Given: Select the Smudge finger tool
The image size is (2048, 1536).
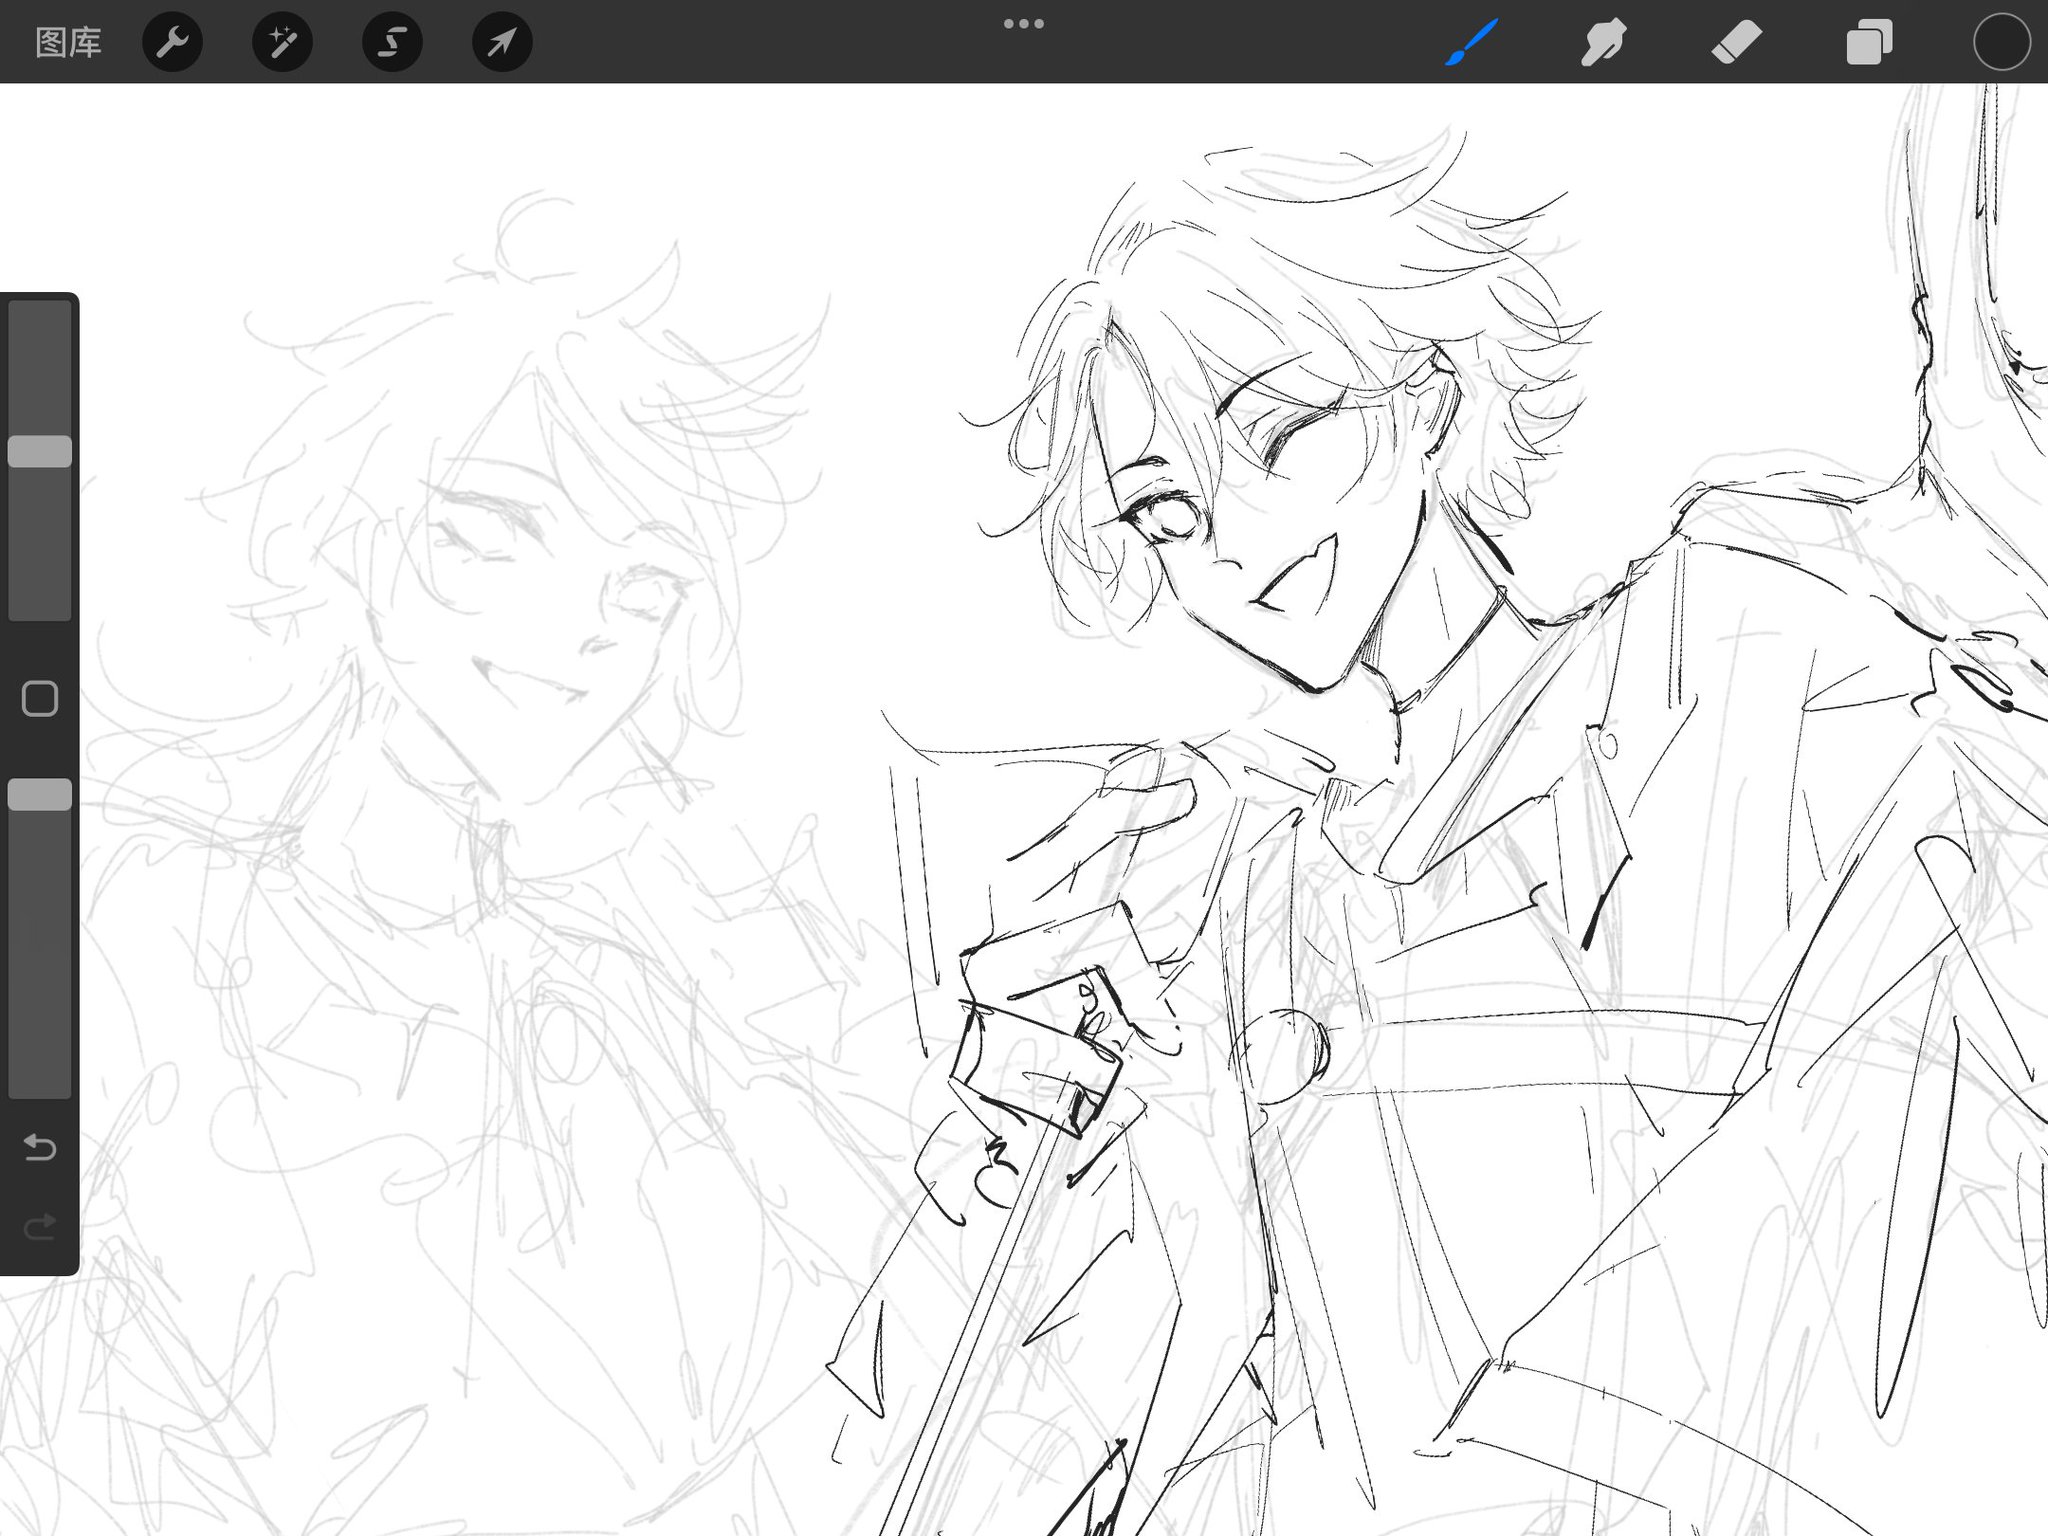Looking at the screenshot, I should [1603, 42].
